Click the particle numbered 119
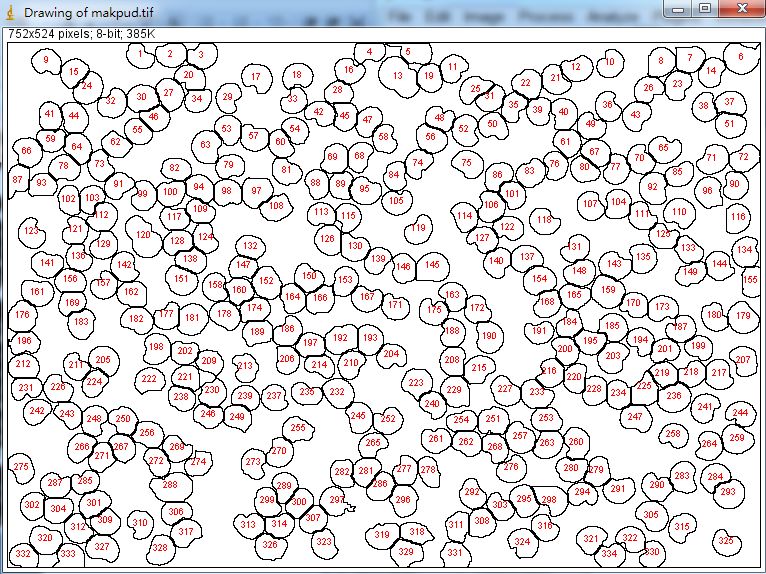 (418, 228)
